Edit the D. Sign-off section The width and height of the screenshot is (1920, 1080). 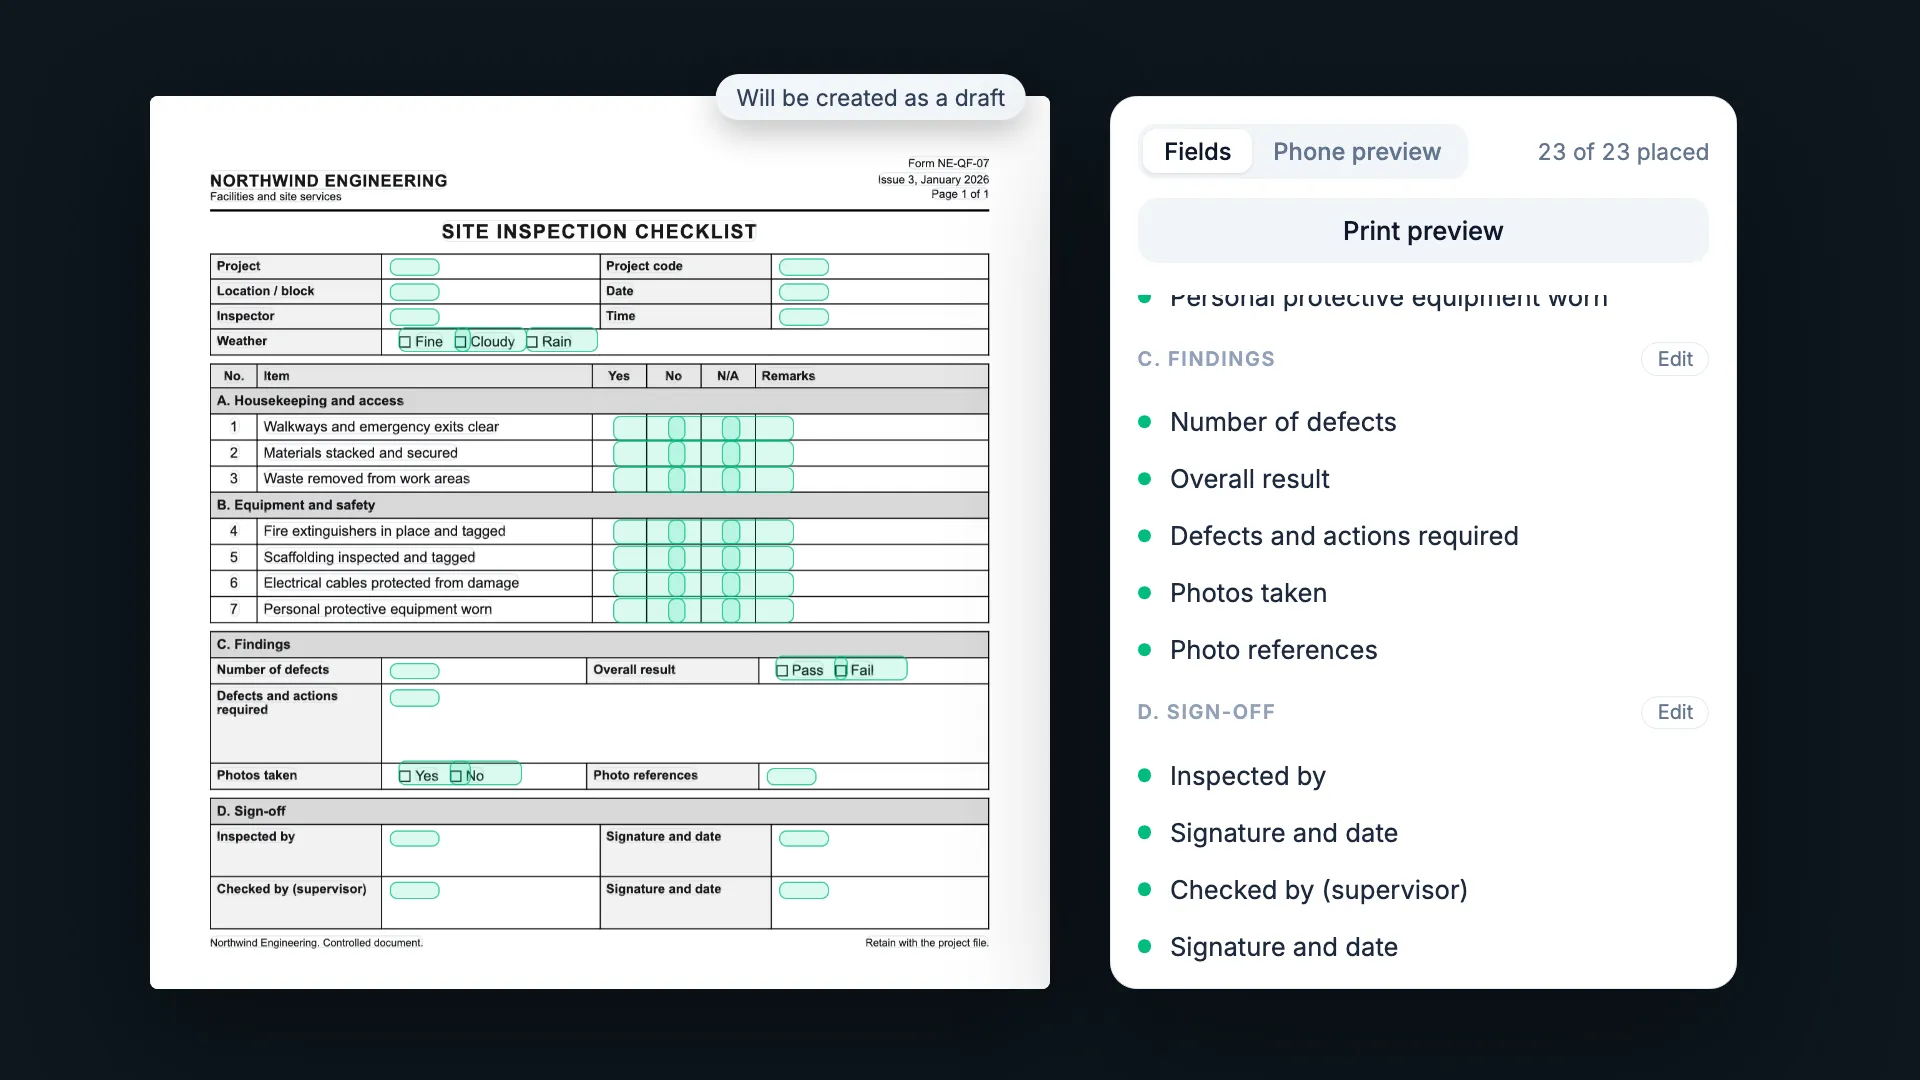pos(1675,712)
